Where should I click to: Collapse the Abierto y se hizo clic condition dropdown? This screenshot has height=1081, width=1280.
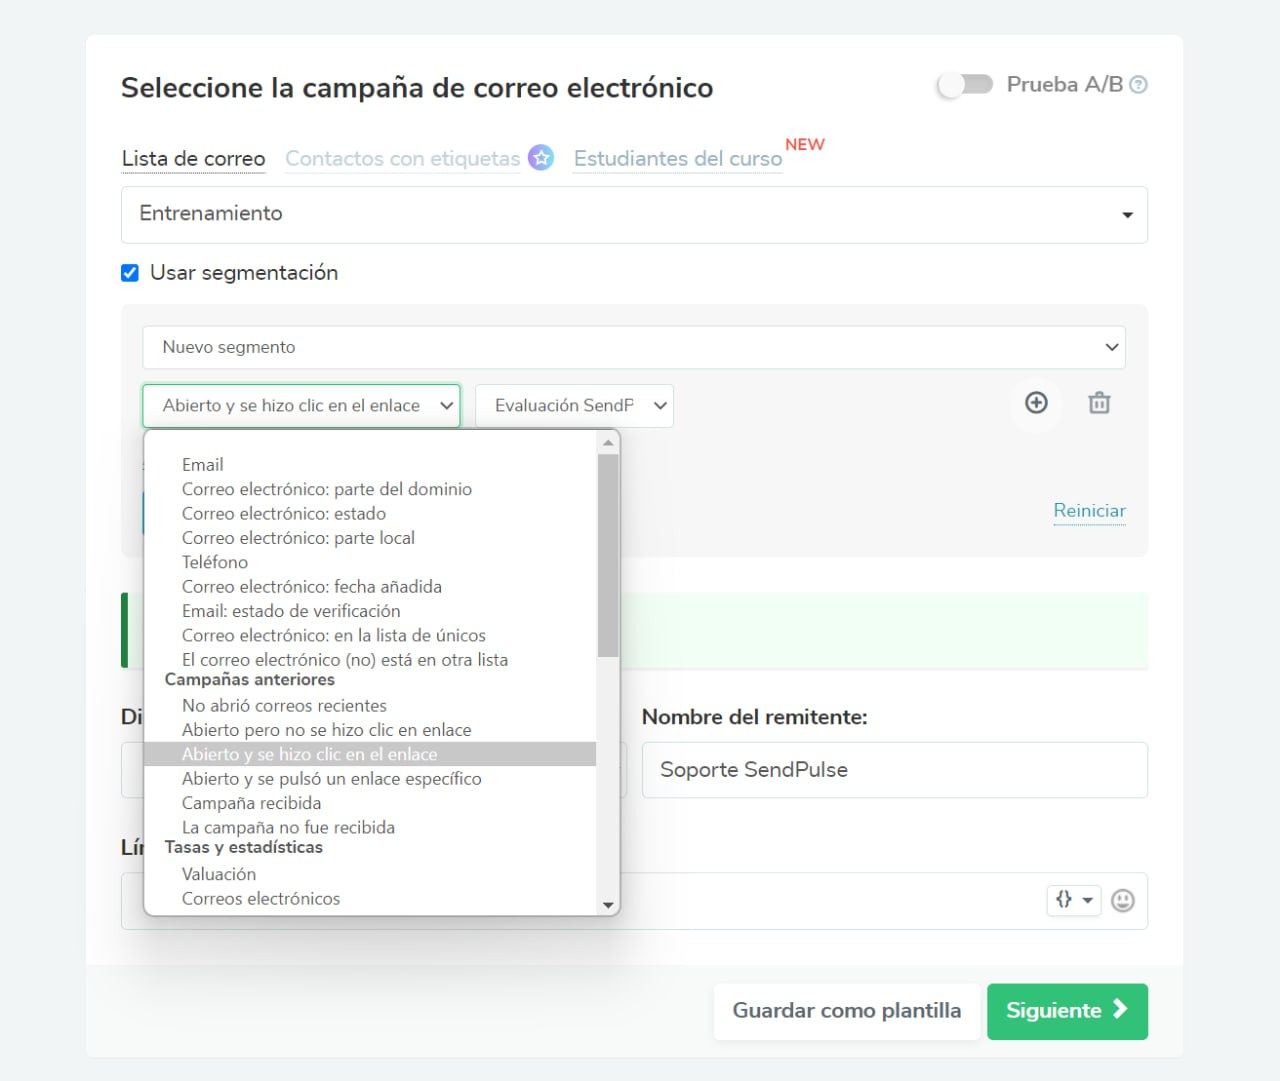[x=301, y=406]
